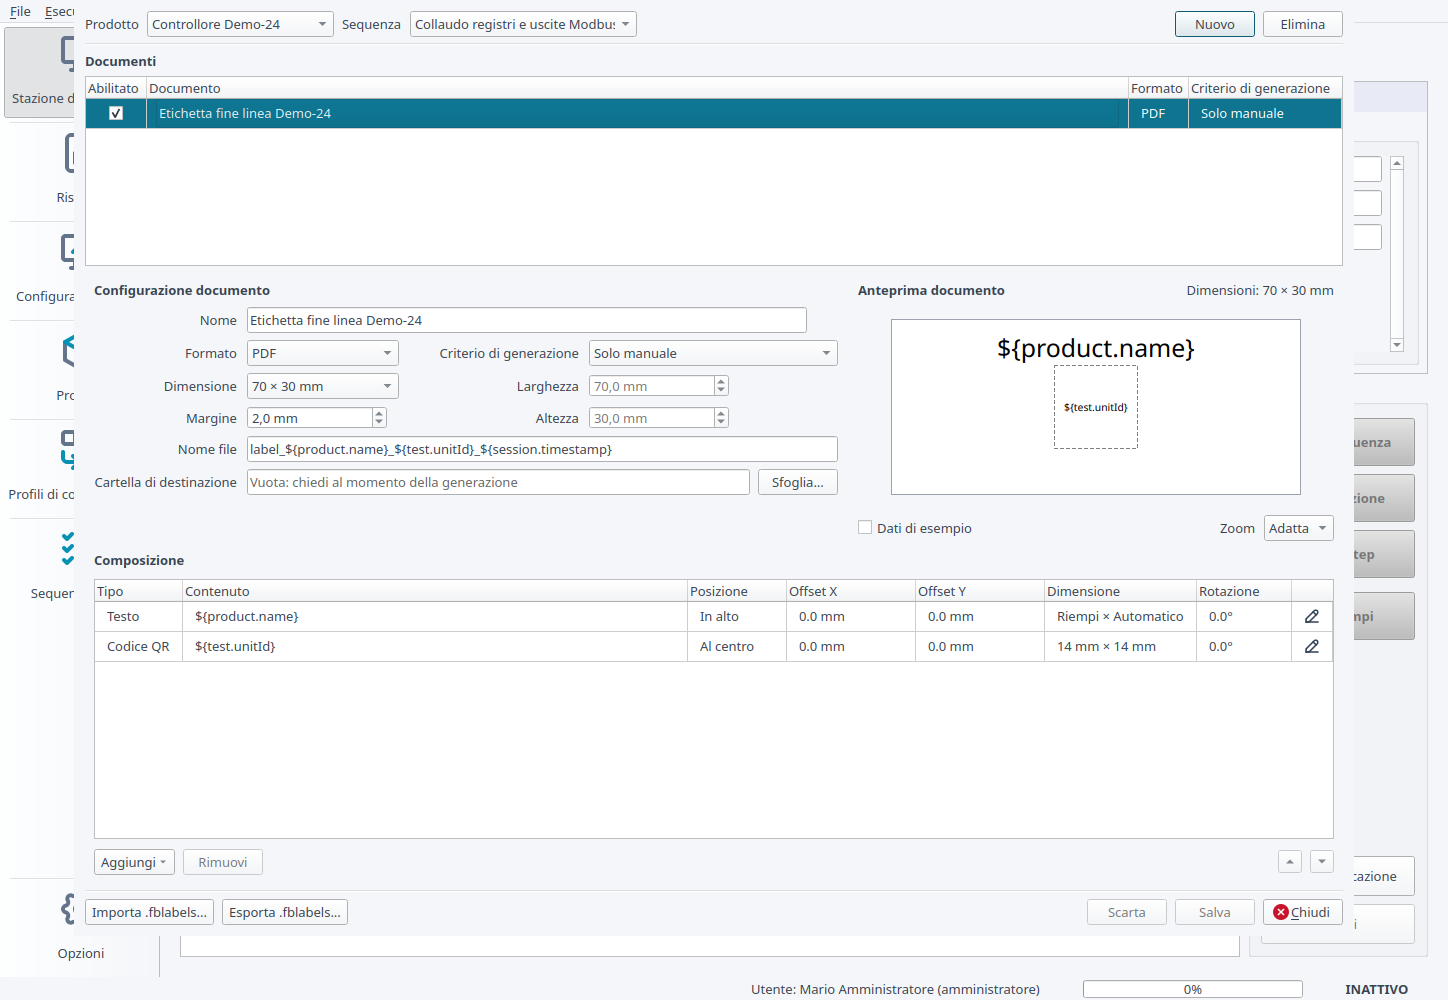Edit the Testo row with pencil icon

[x=1312, y=617]
